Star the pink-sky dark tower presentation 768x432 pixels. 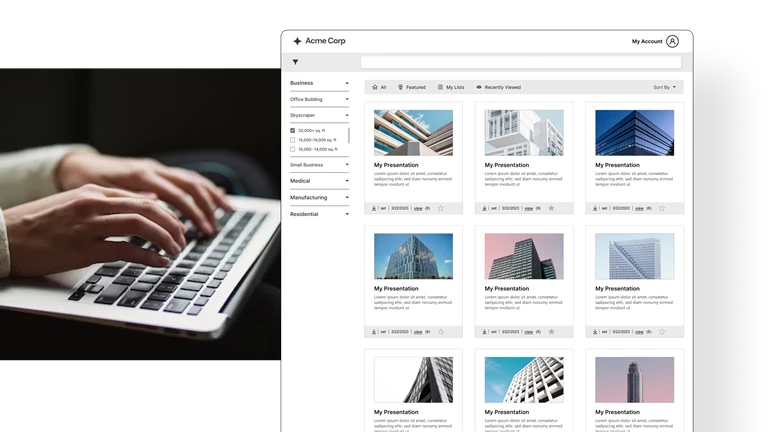pos(552,332)
